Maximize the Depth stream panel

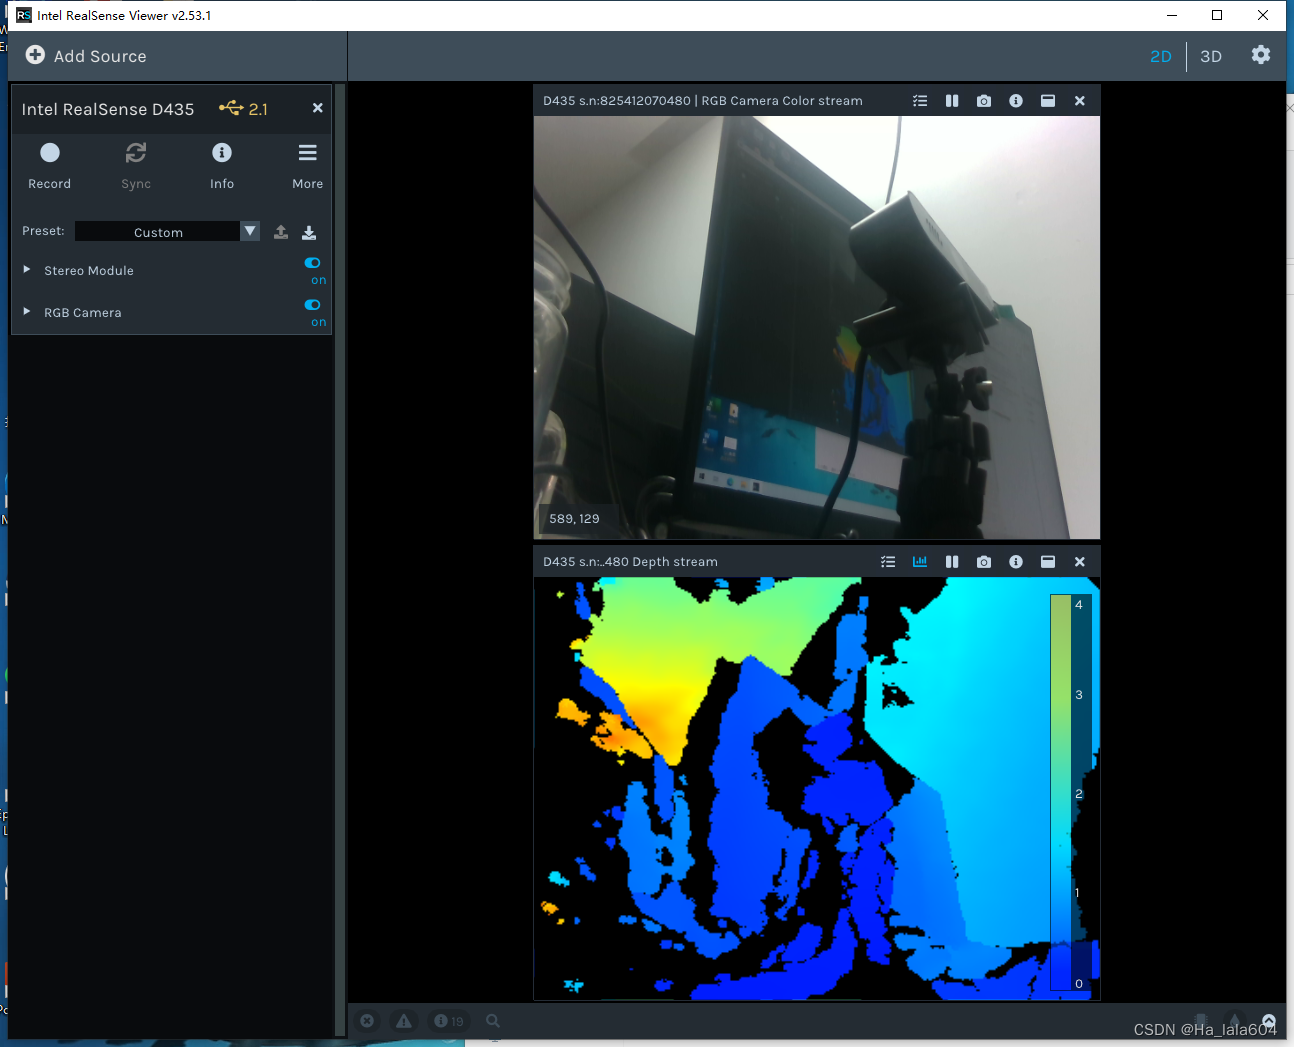1047,561
